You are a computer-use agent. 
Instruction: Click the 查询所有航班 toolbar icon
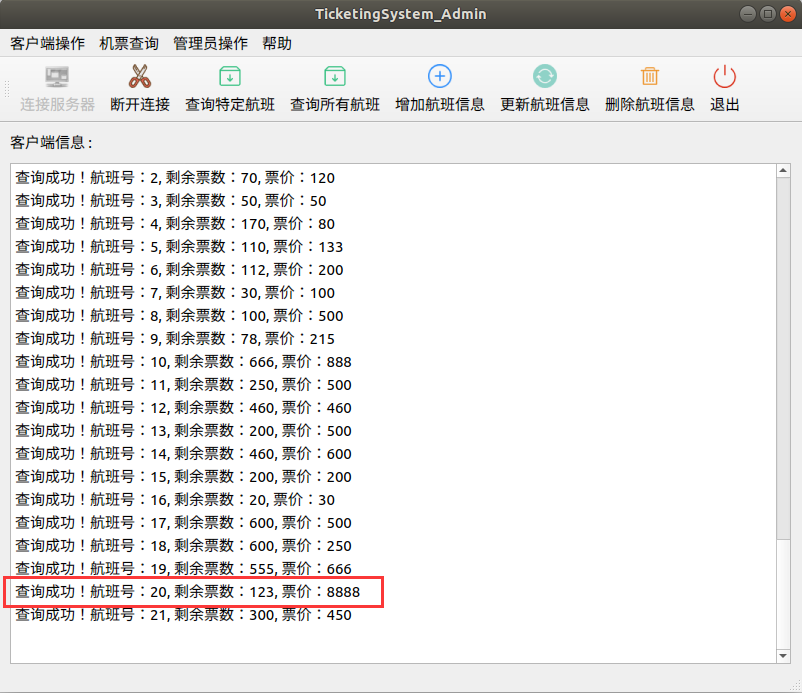pos(335,77)
